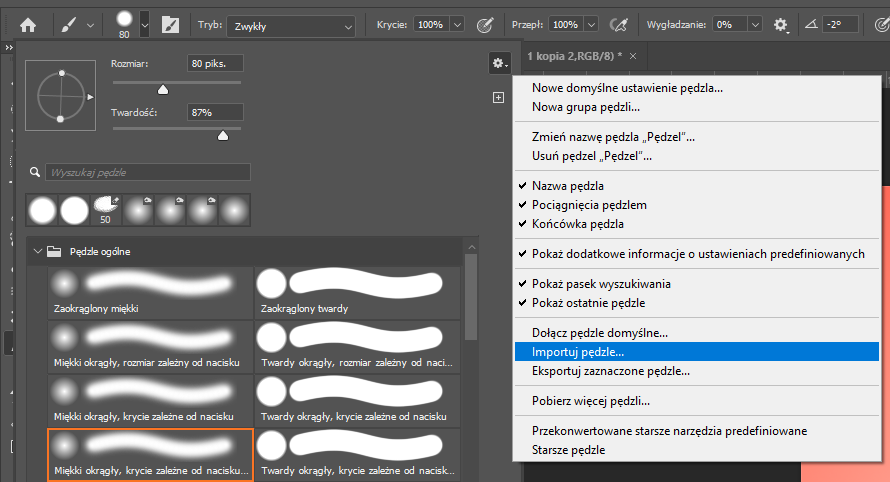Choose "Importuj pędzle..." from menu
The height and width of the screenshot is (482, 890).
pyautogui.click(x=578, y=352)
